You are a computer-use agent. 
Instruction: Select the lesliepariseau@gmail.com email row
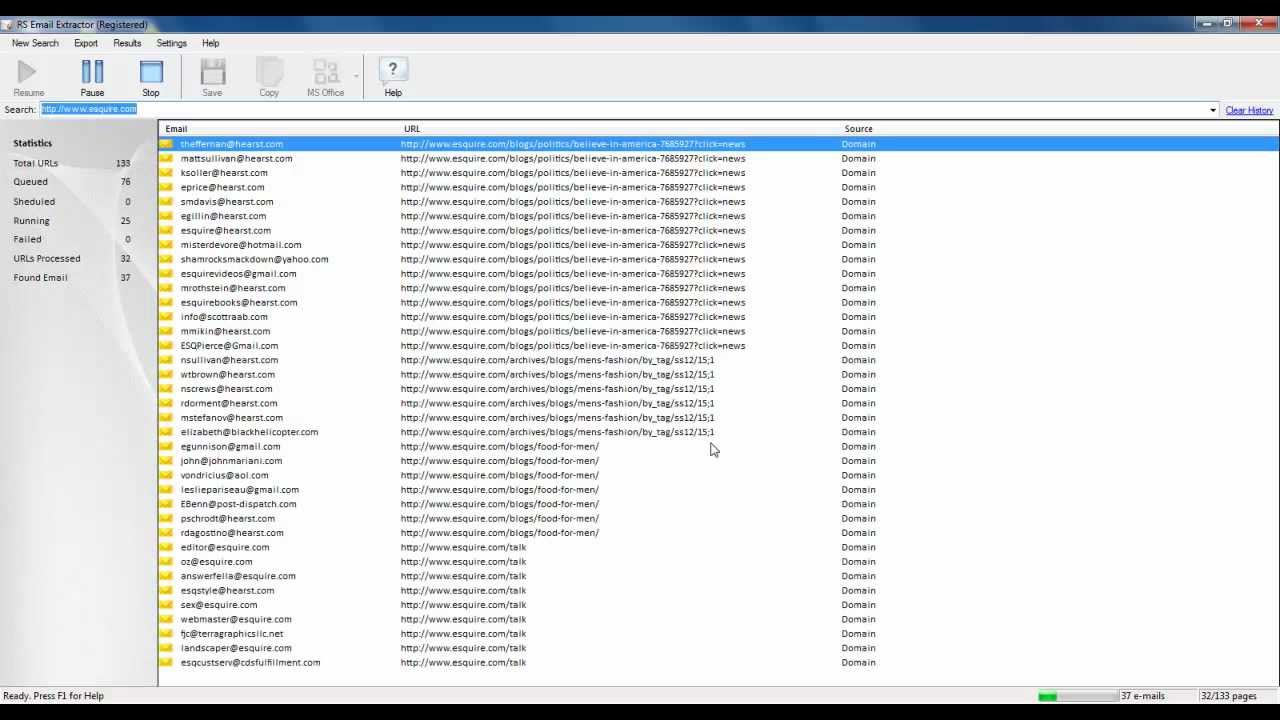(718, 490)
